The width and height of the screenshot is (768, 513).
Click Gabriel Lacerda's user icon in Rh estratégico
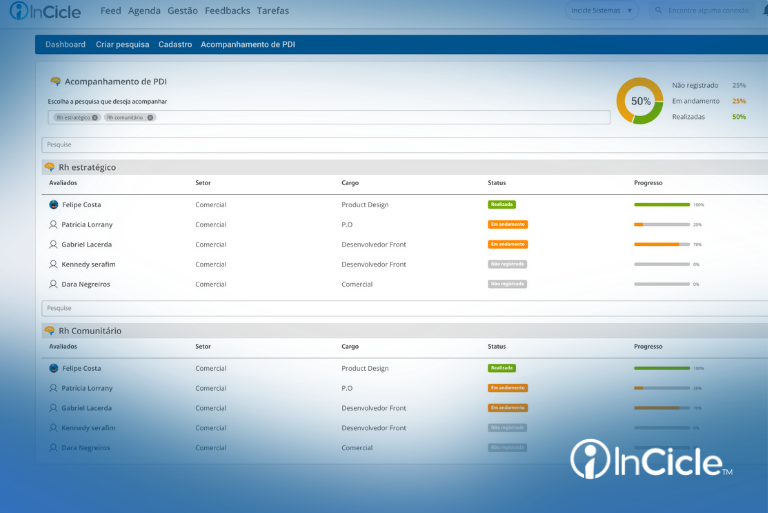click(x=54, y=244)
